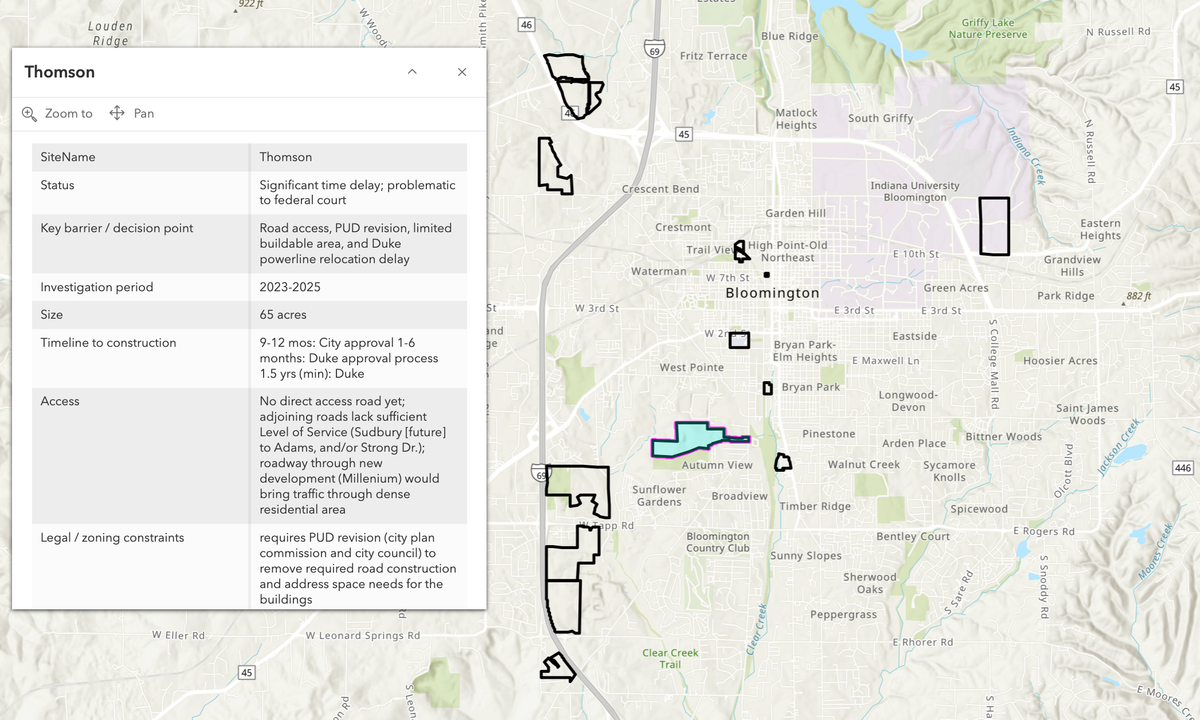Click Route 45 shield near Crescent Bend
This screenshot has height=720, width=1200.
tap(684, 134)
